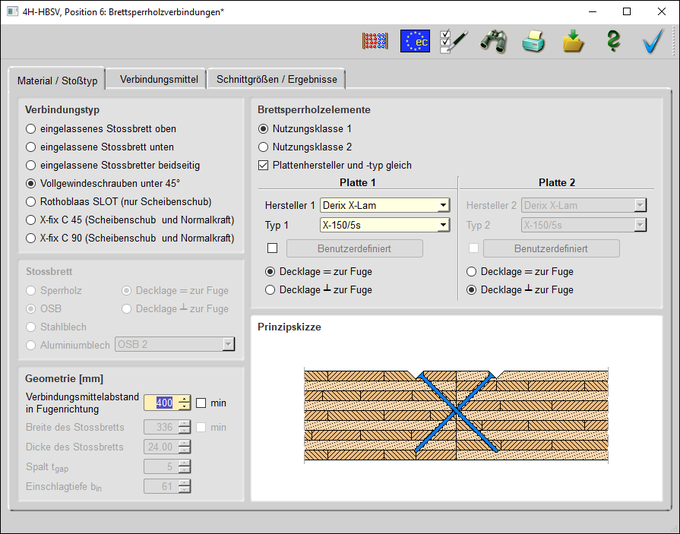Image resolution: width=680 pixels, height=534 pixels.
Task: Open the Schnittgrößen / Ergebnisse tab
Action: click(277, 79)
